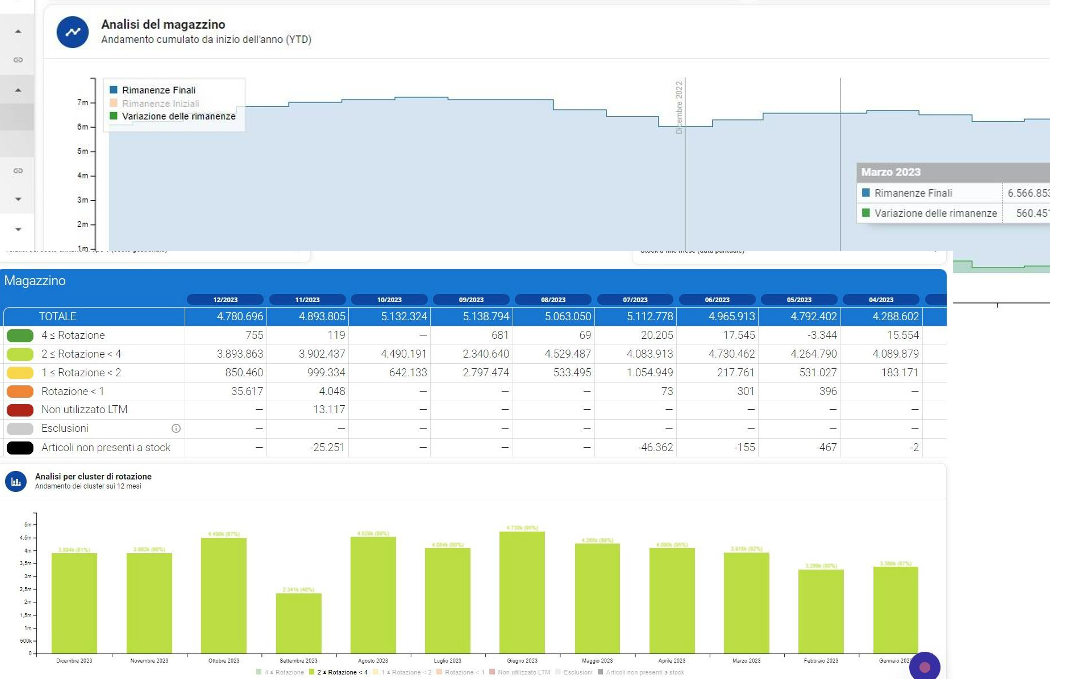The image size is (1072, 700).
Task: Click the cell value 35.617 in 'Rotazione < 1' row
Action: coord(247,391)
